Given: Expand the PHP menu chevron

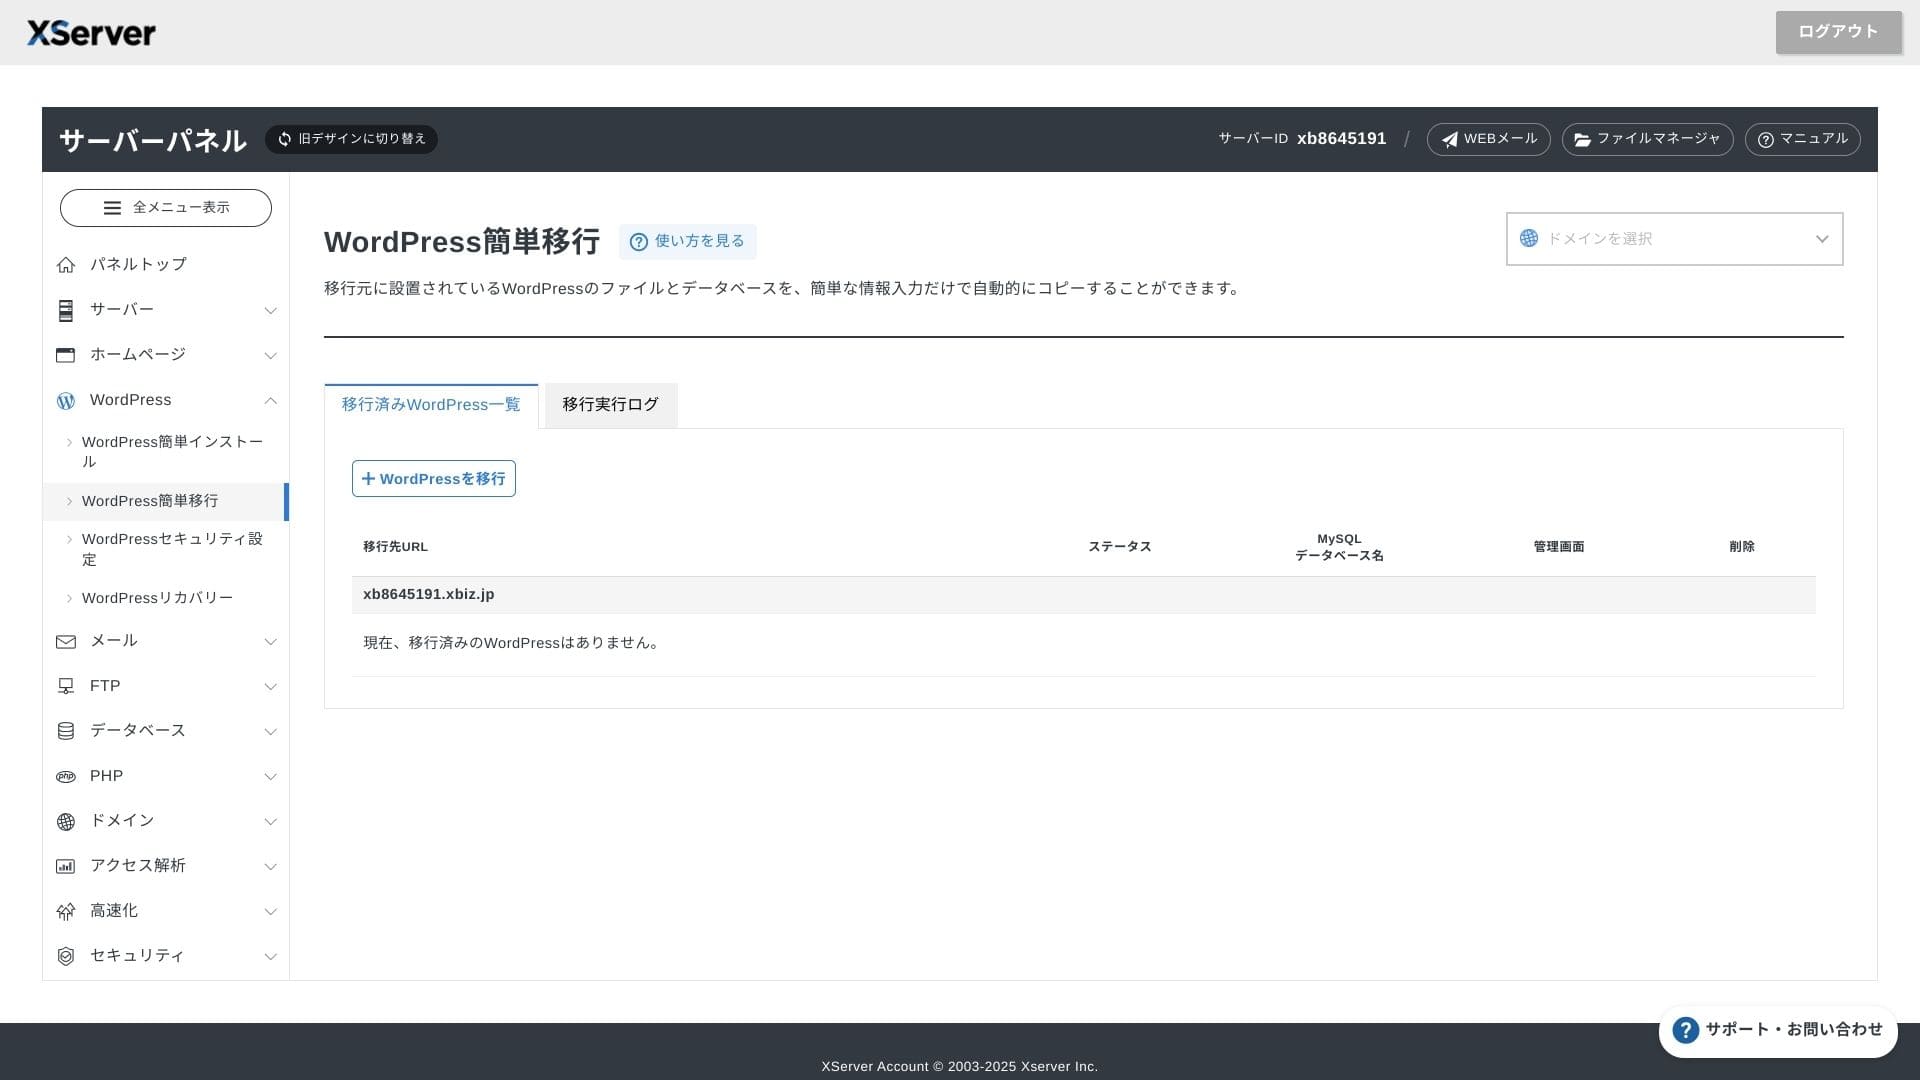Looking at the screenshot, I should click(270, 777).
